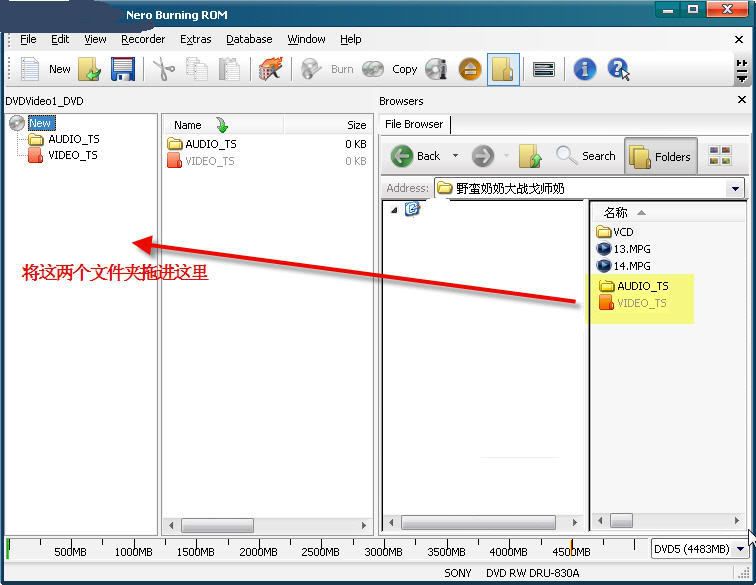This screenshot has height=585, width=756.
Task: Click the context Help question mark icon
Action: click(619, 69)
